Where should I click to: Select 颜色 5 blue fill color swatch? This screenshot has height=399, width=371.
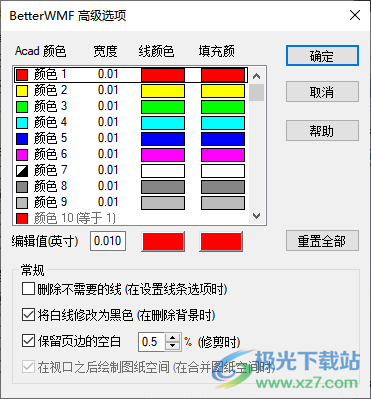(x=223, y=139)
